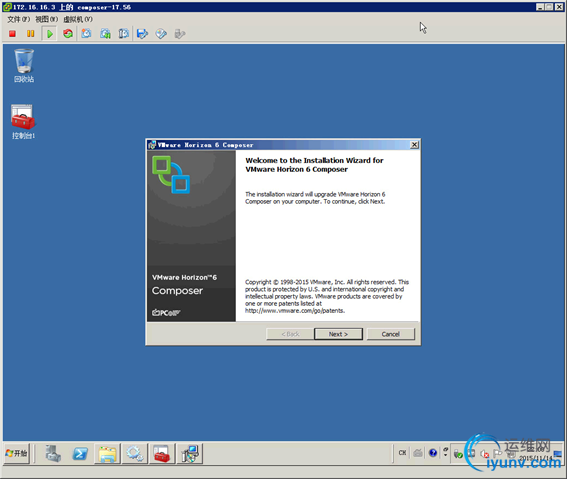Click the Reset virtual machine toolbar icon
The width and height of the screenshot is (567, 479).
click(x=68, y=34)
